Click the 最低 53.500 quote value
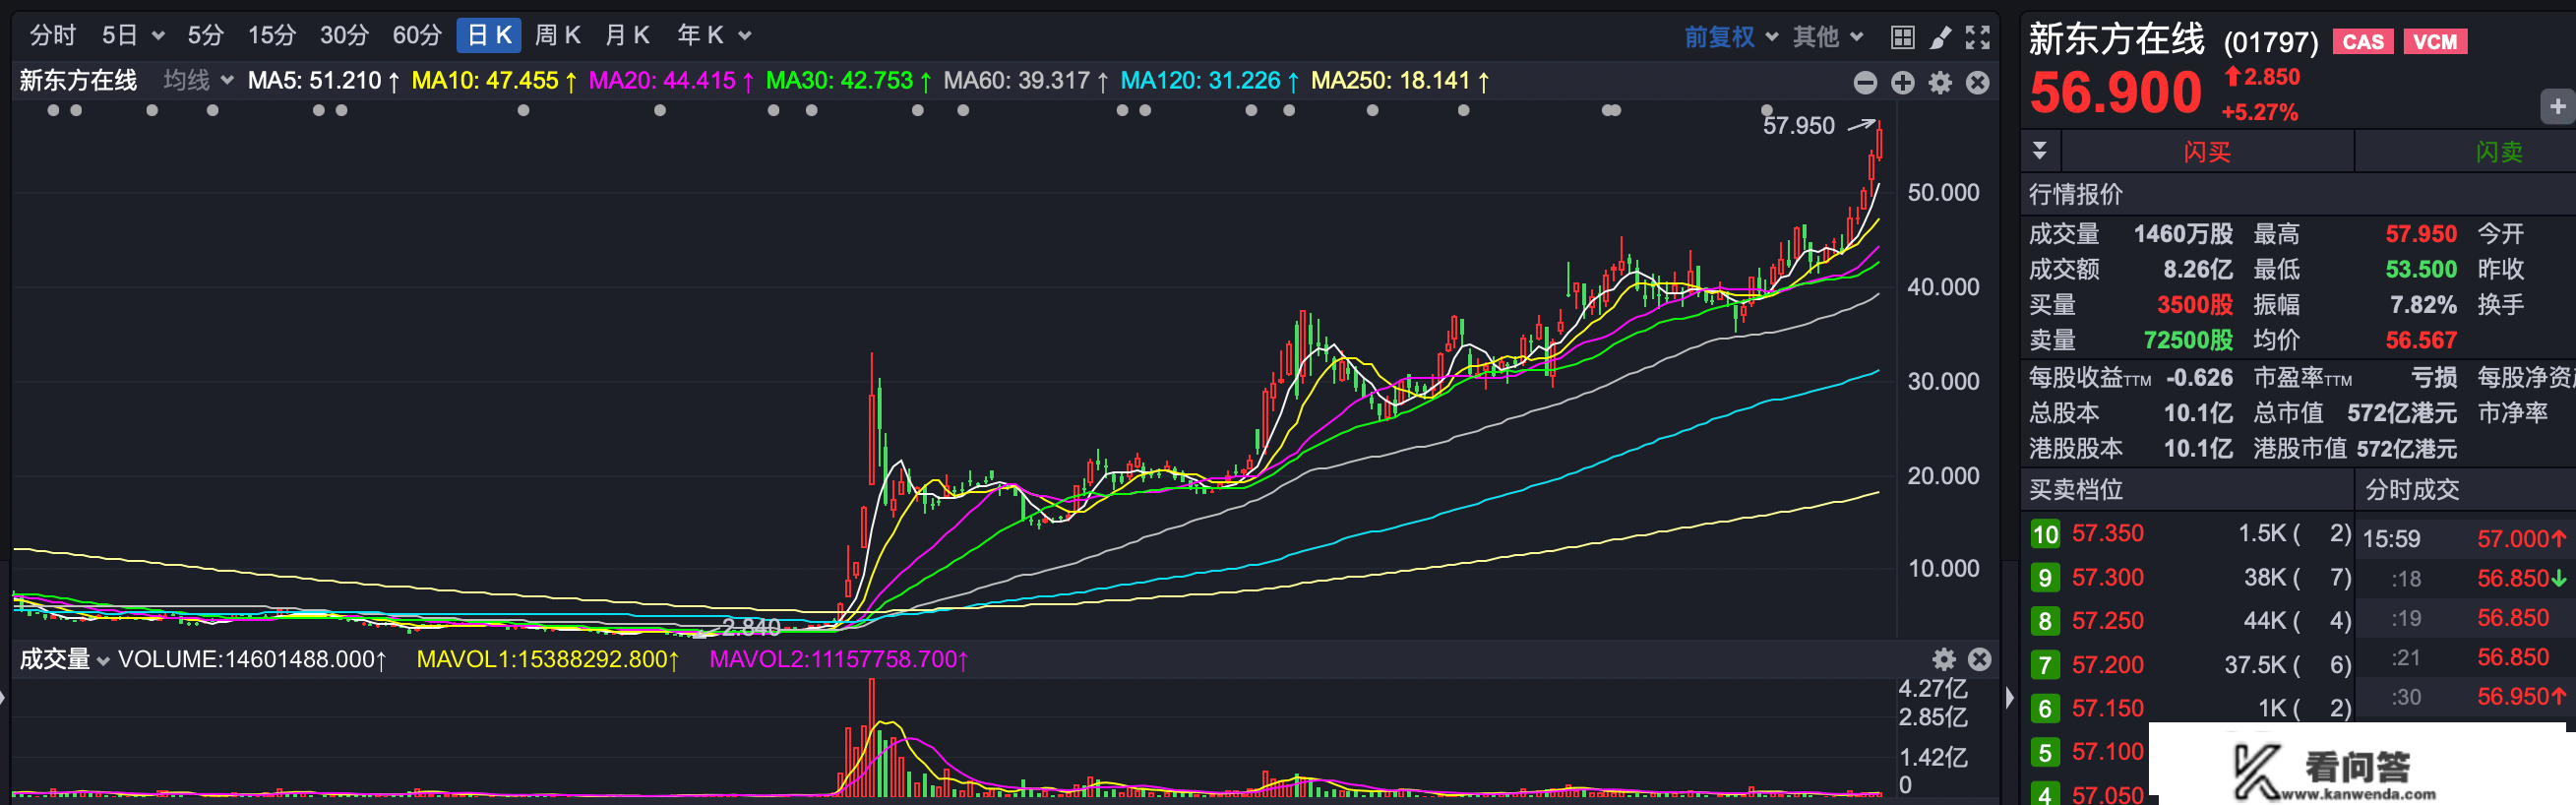Viewport: 2576px width, 805px height. pos(2420,269)
